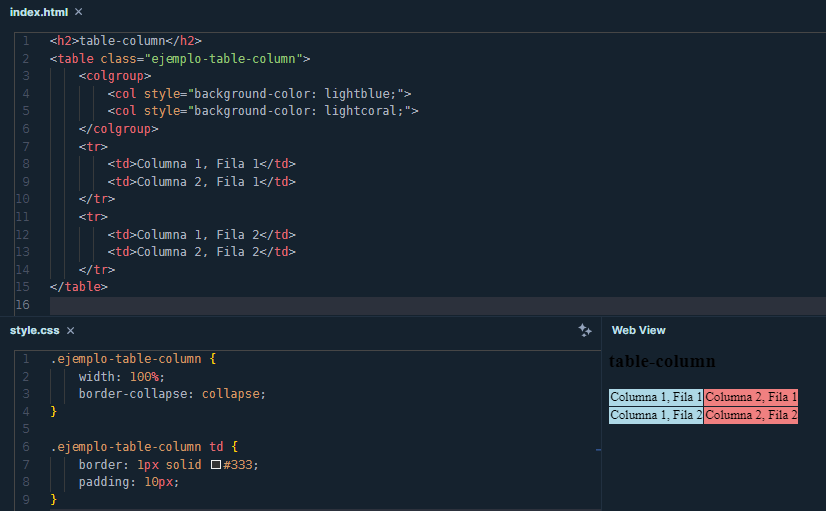Click line number 6 in style.css gutter
This screenshot has width=826, height=511.
25,447
